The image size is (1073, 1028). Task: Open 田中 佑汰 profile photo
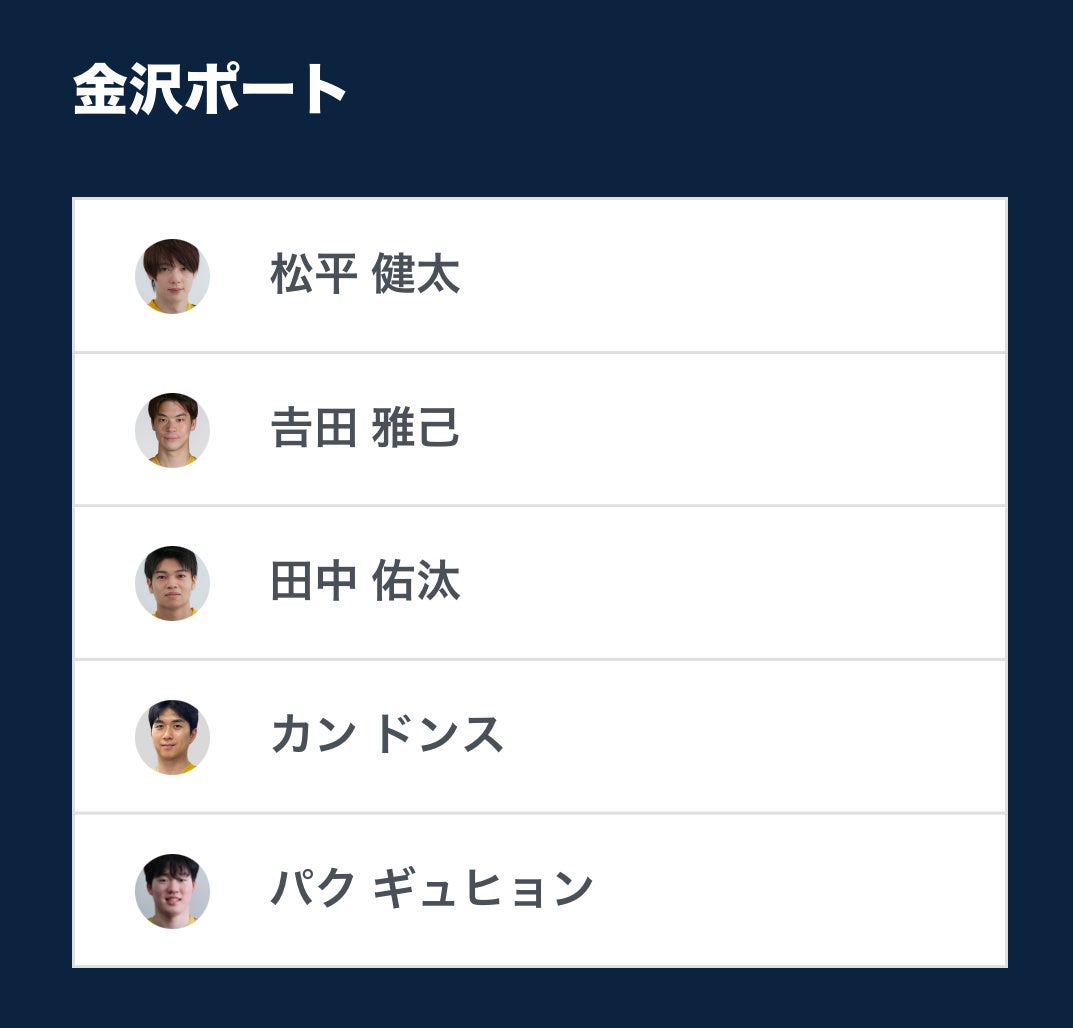pyautogui.click(x=172, y=583)
